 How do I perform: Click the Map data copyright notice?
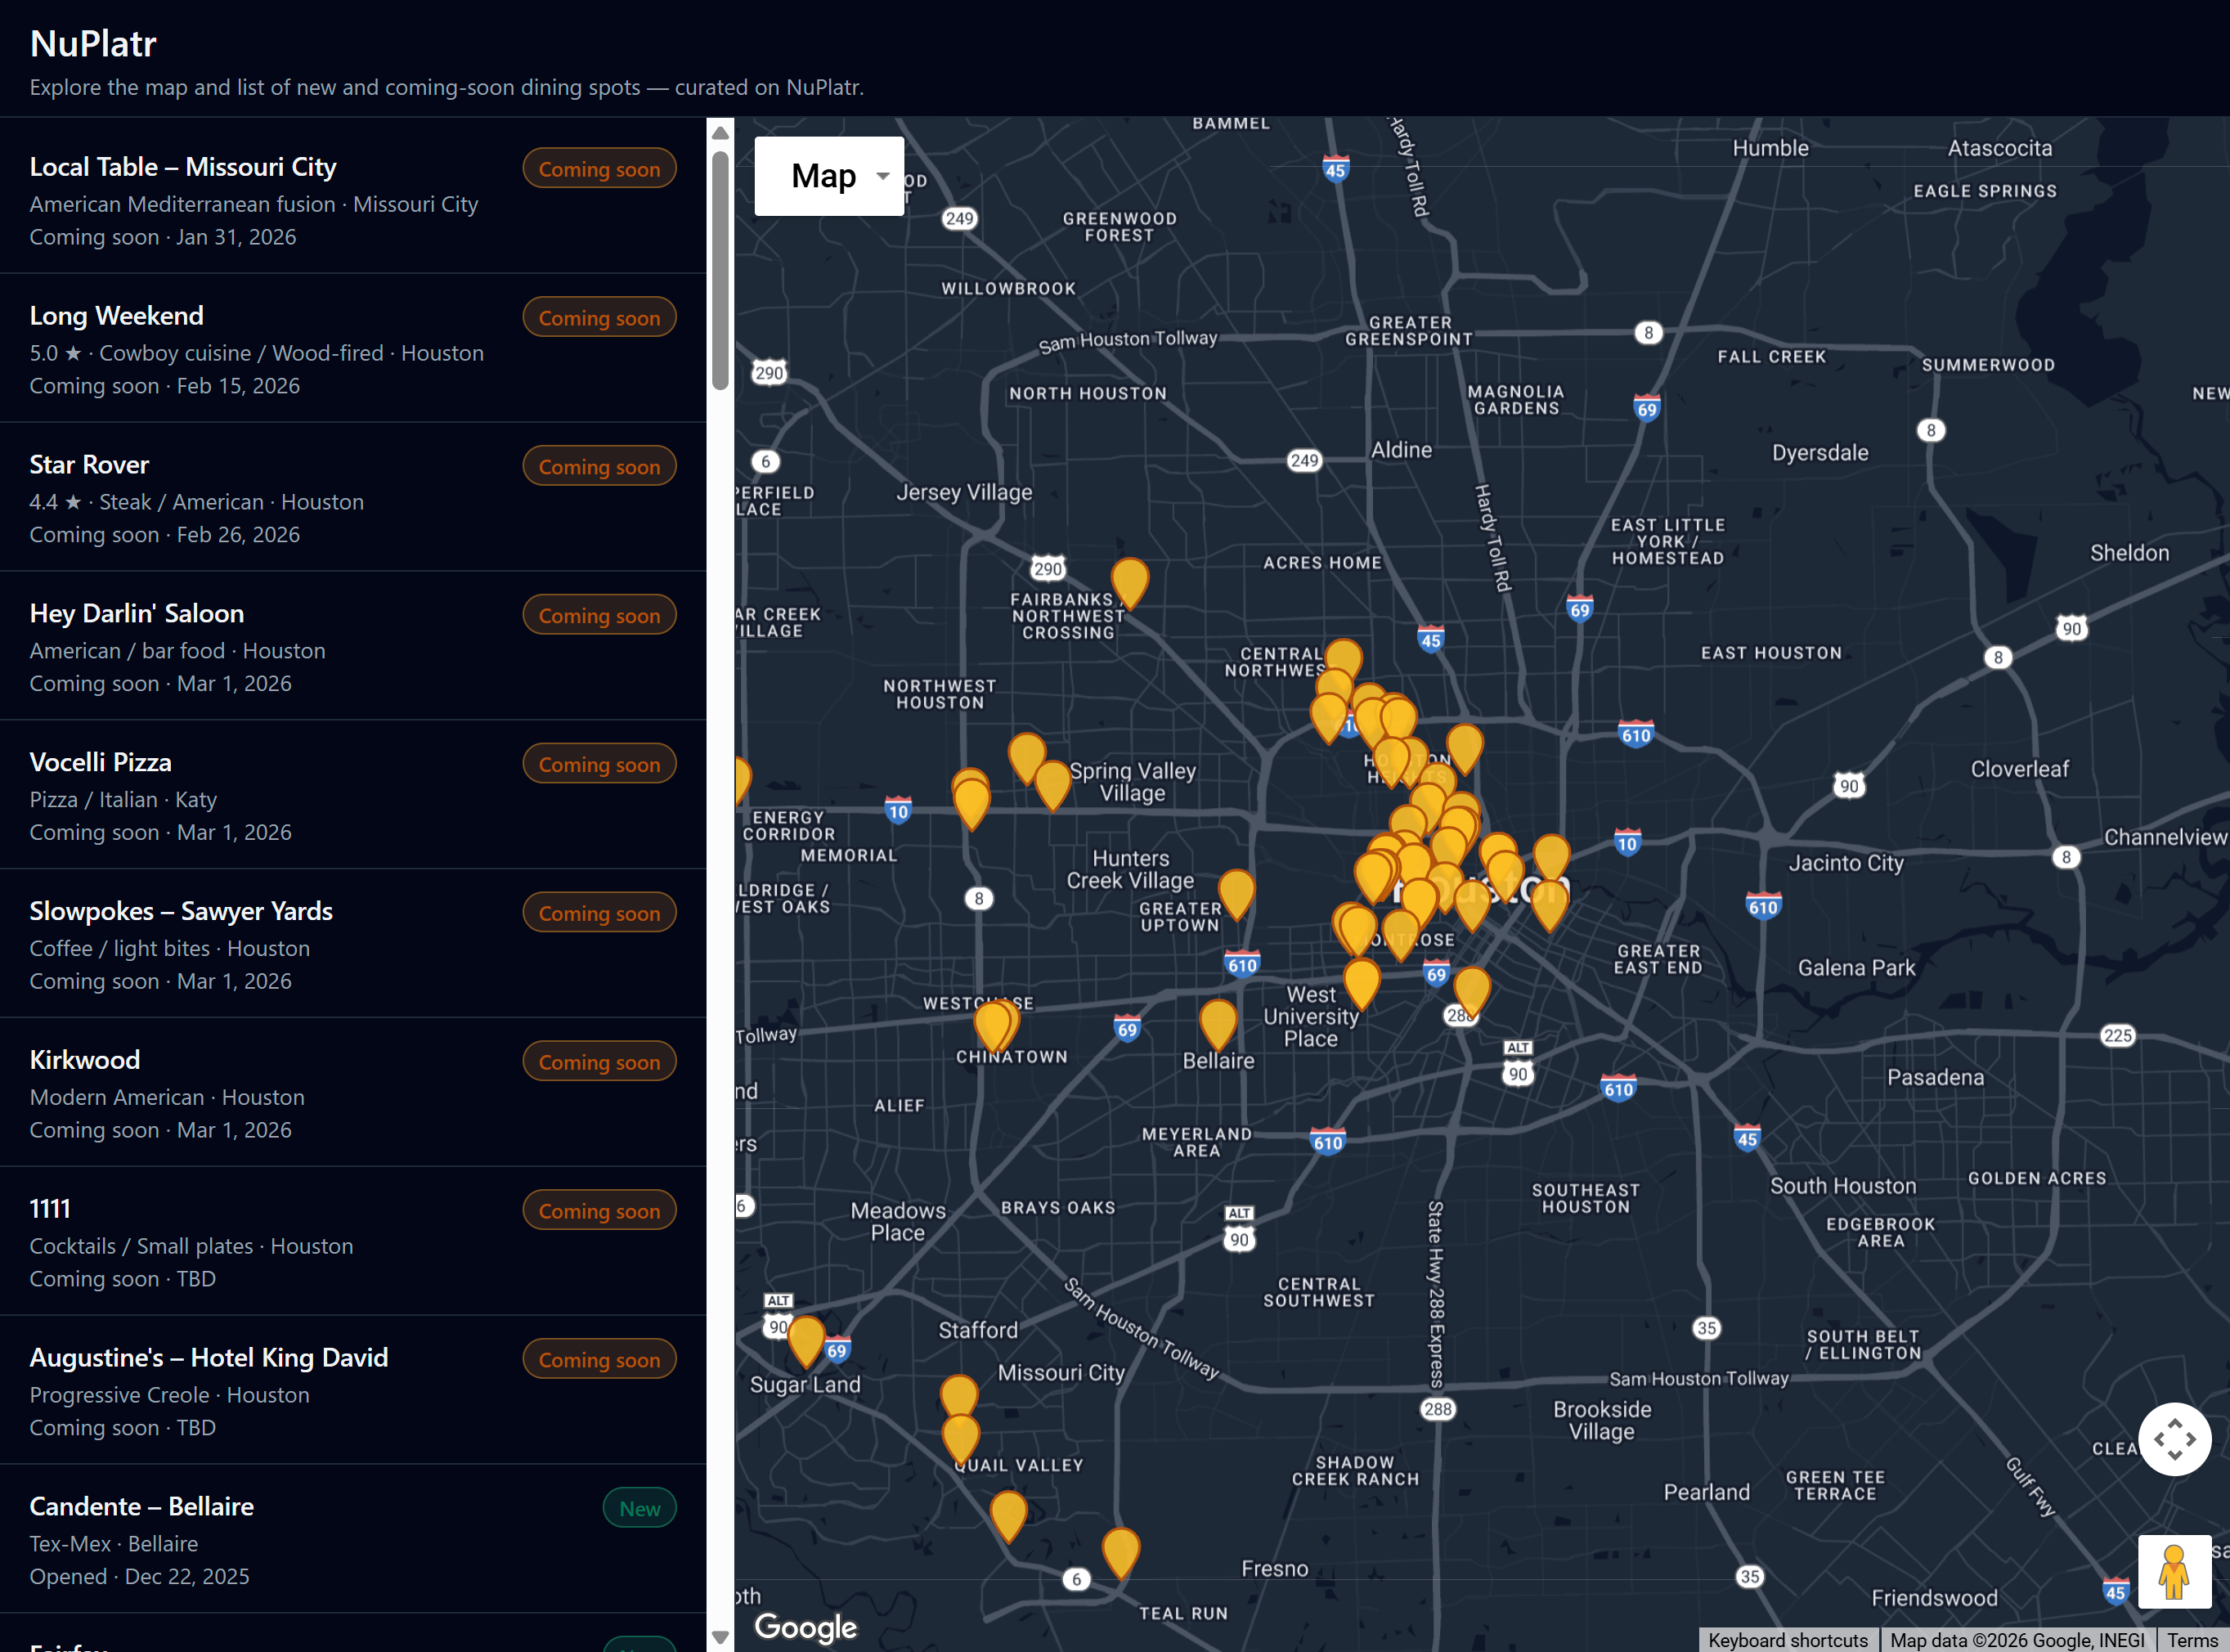click(x=2018, y=1640)
